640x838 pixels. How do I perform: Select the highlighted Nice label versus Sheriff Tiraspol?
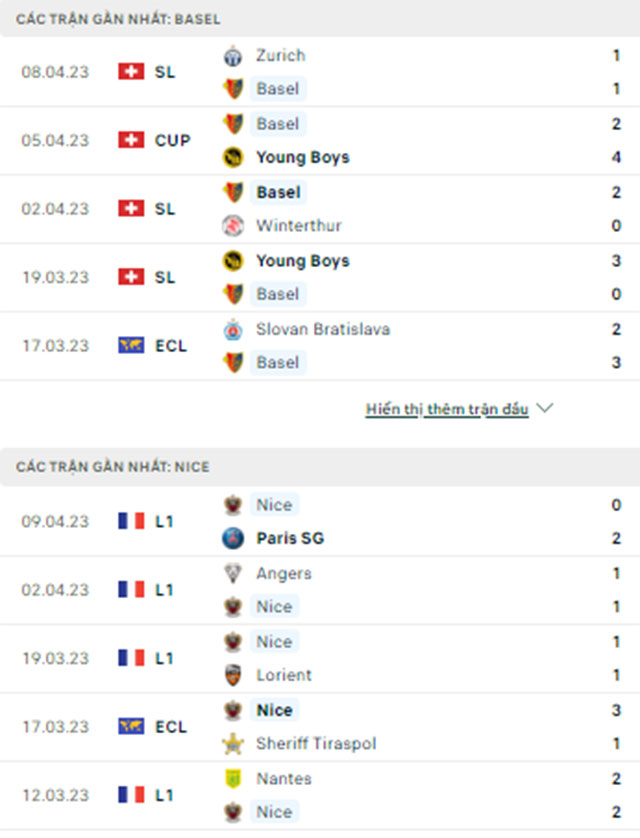(x=275, y=710)
